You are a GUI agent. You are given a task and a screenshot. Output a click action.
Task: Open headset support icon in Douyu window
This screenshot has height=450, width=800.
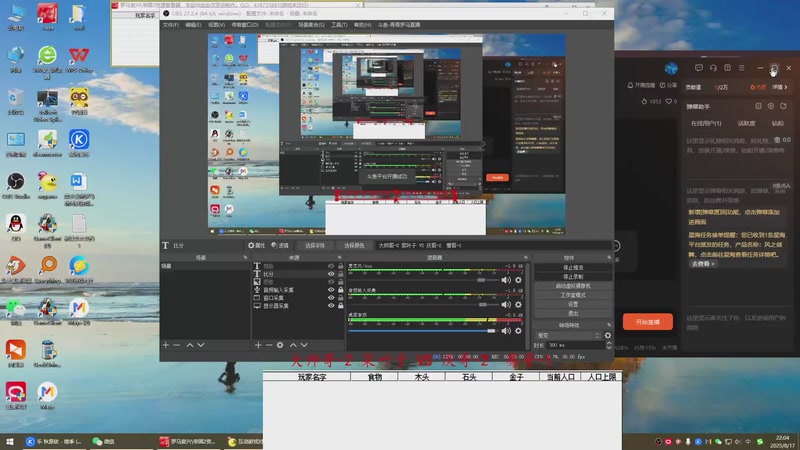point(713,68)
